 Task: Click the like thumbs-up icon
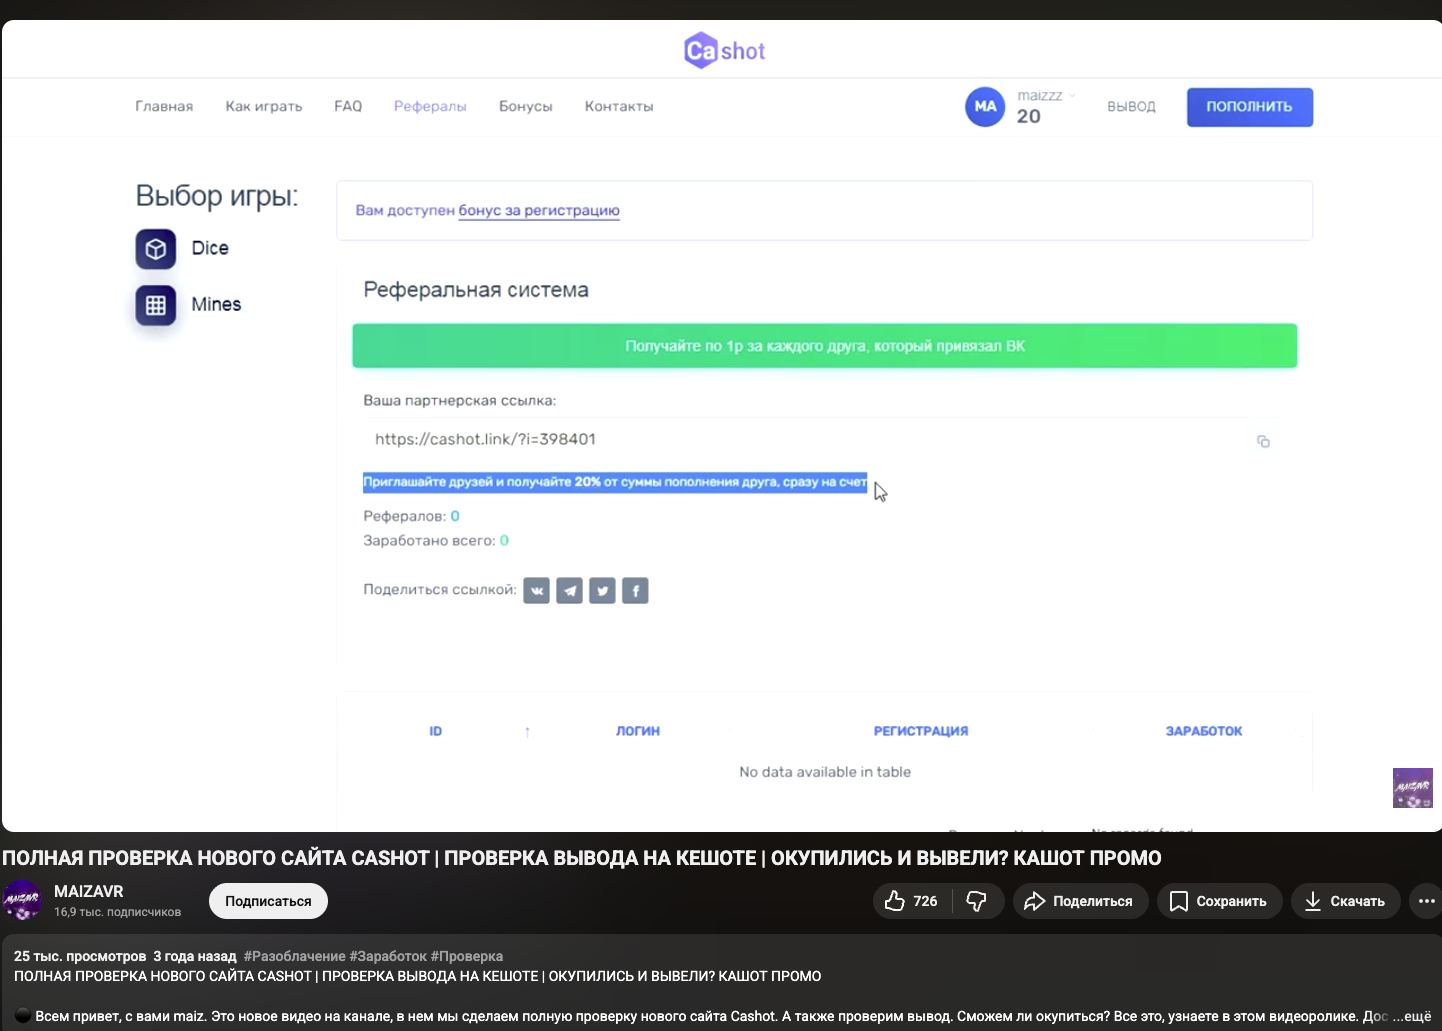pyautogui.click(x=895, y=901)
